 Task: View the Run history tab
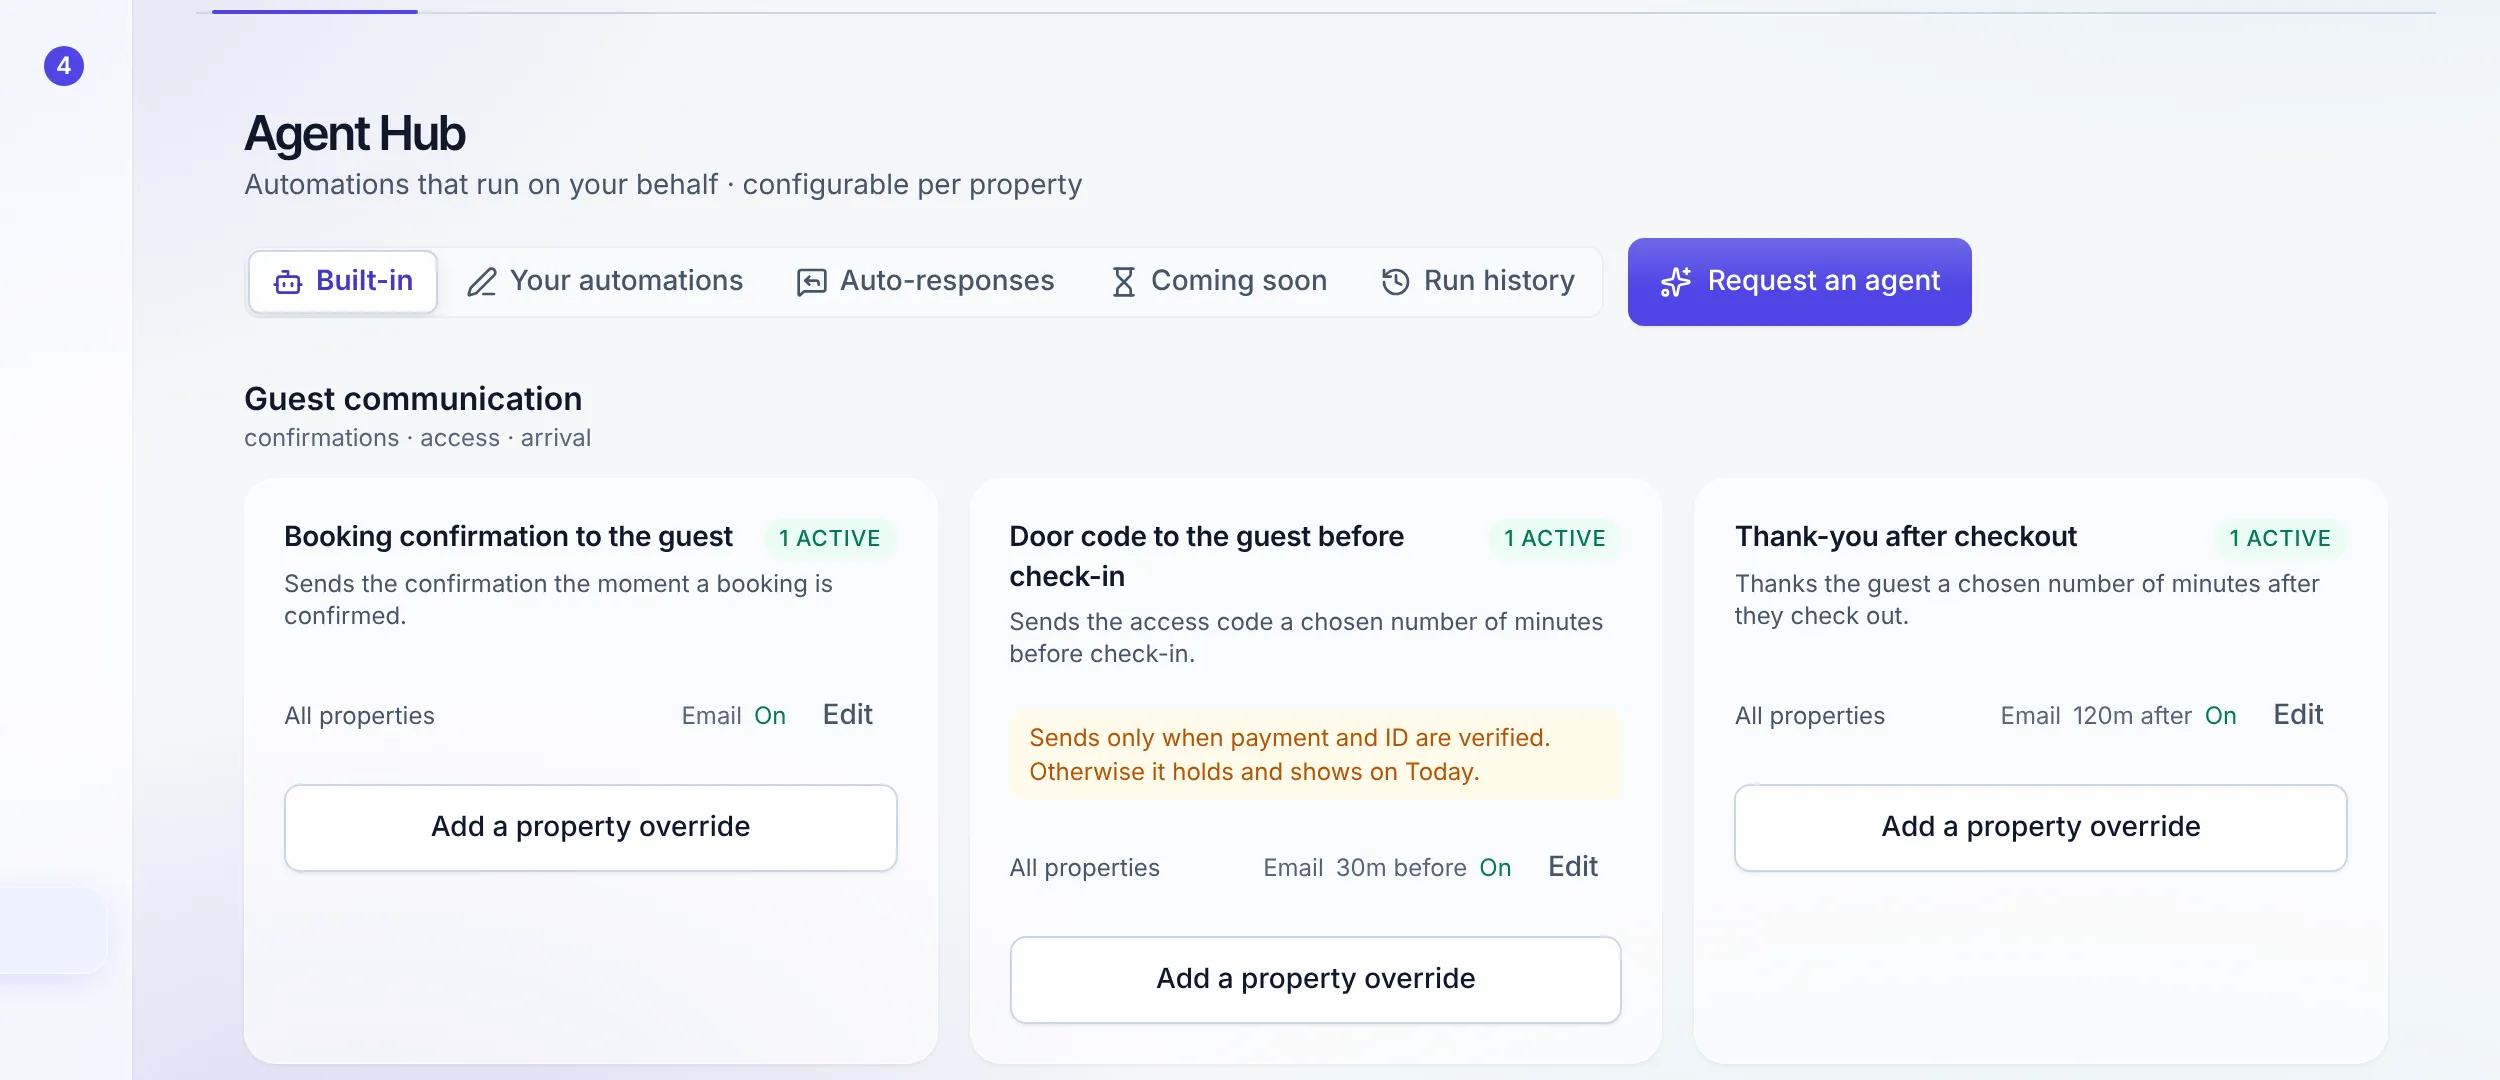click(x=1477, y=282)
